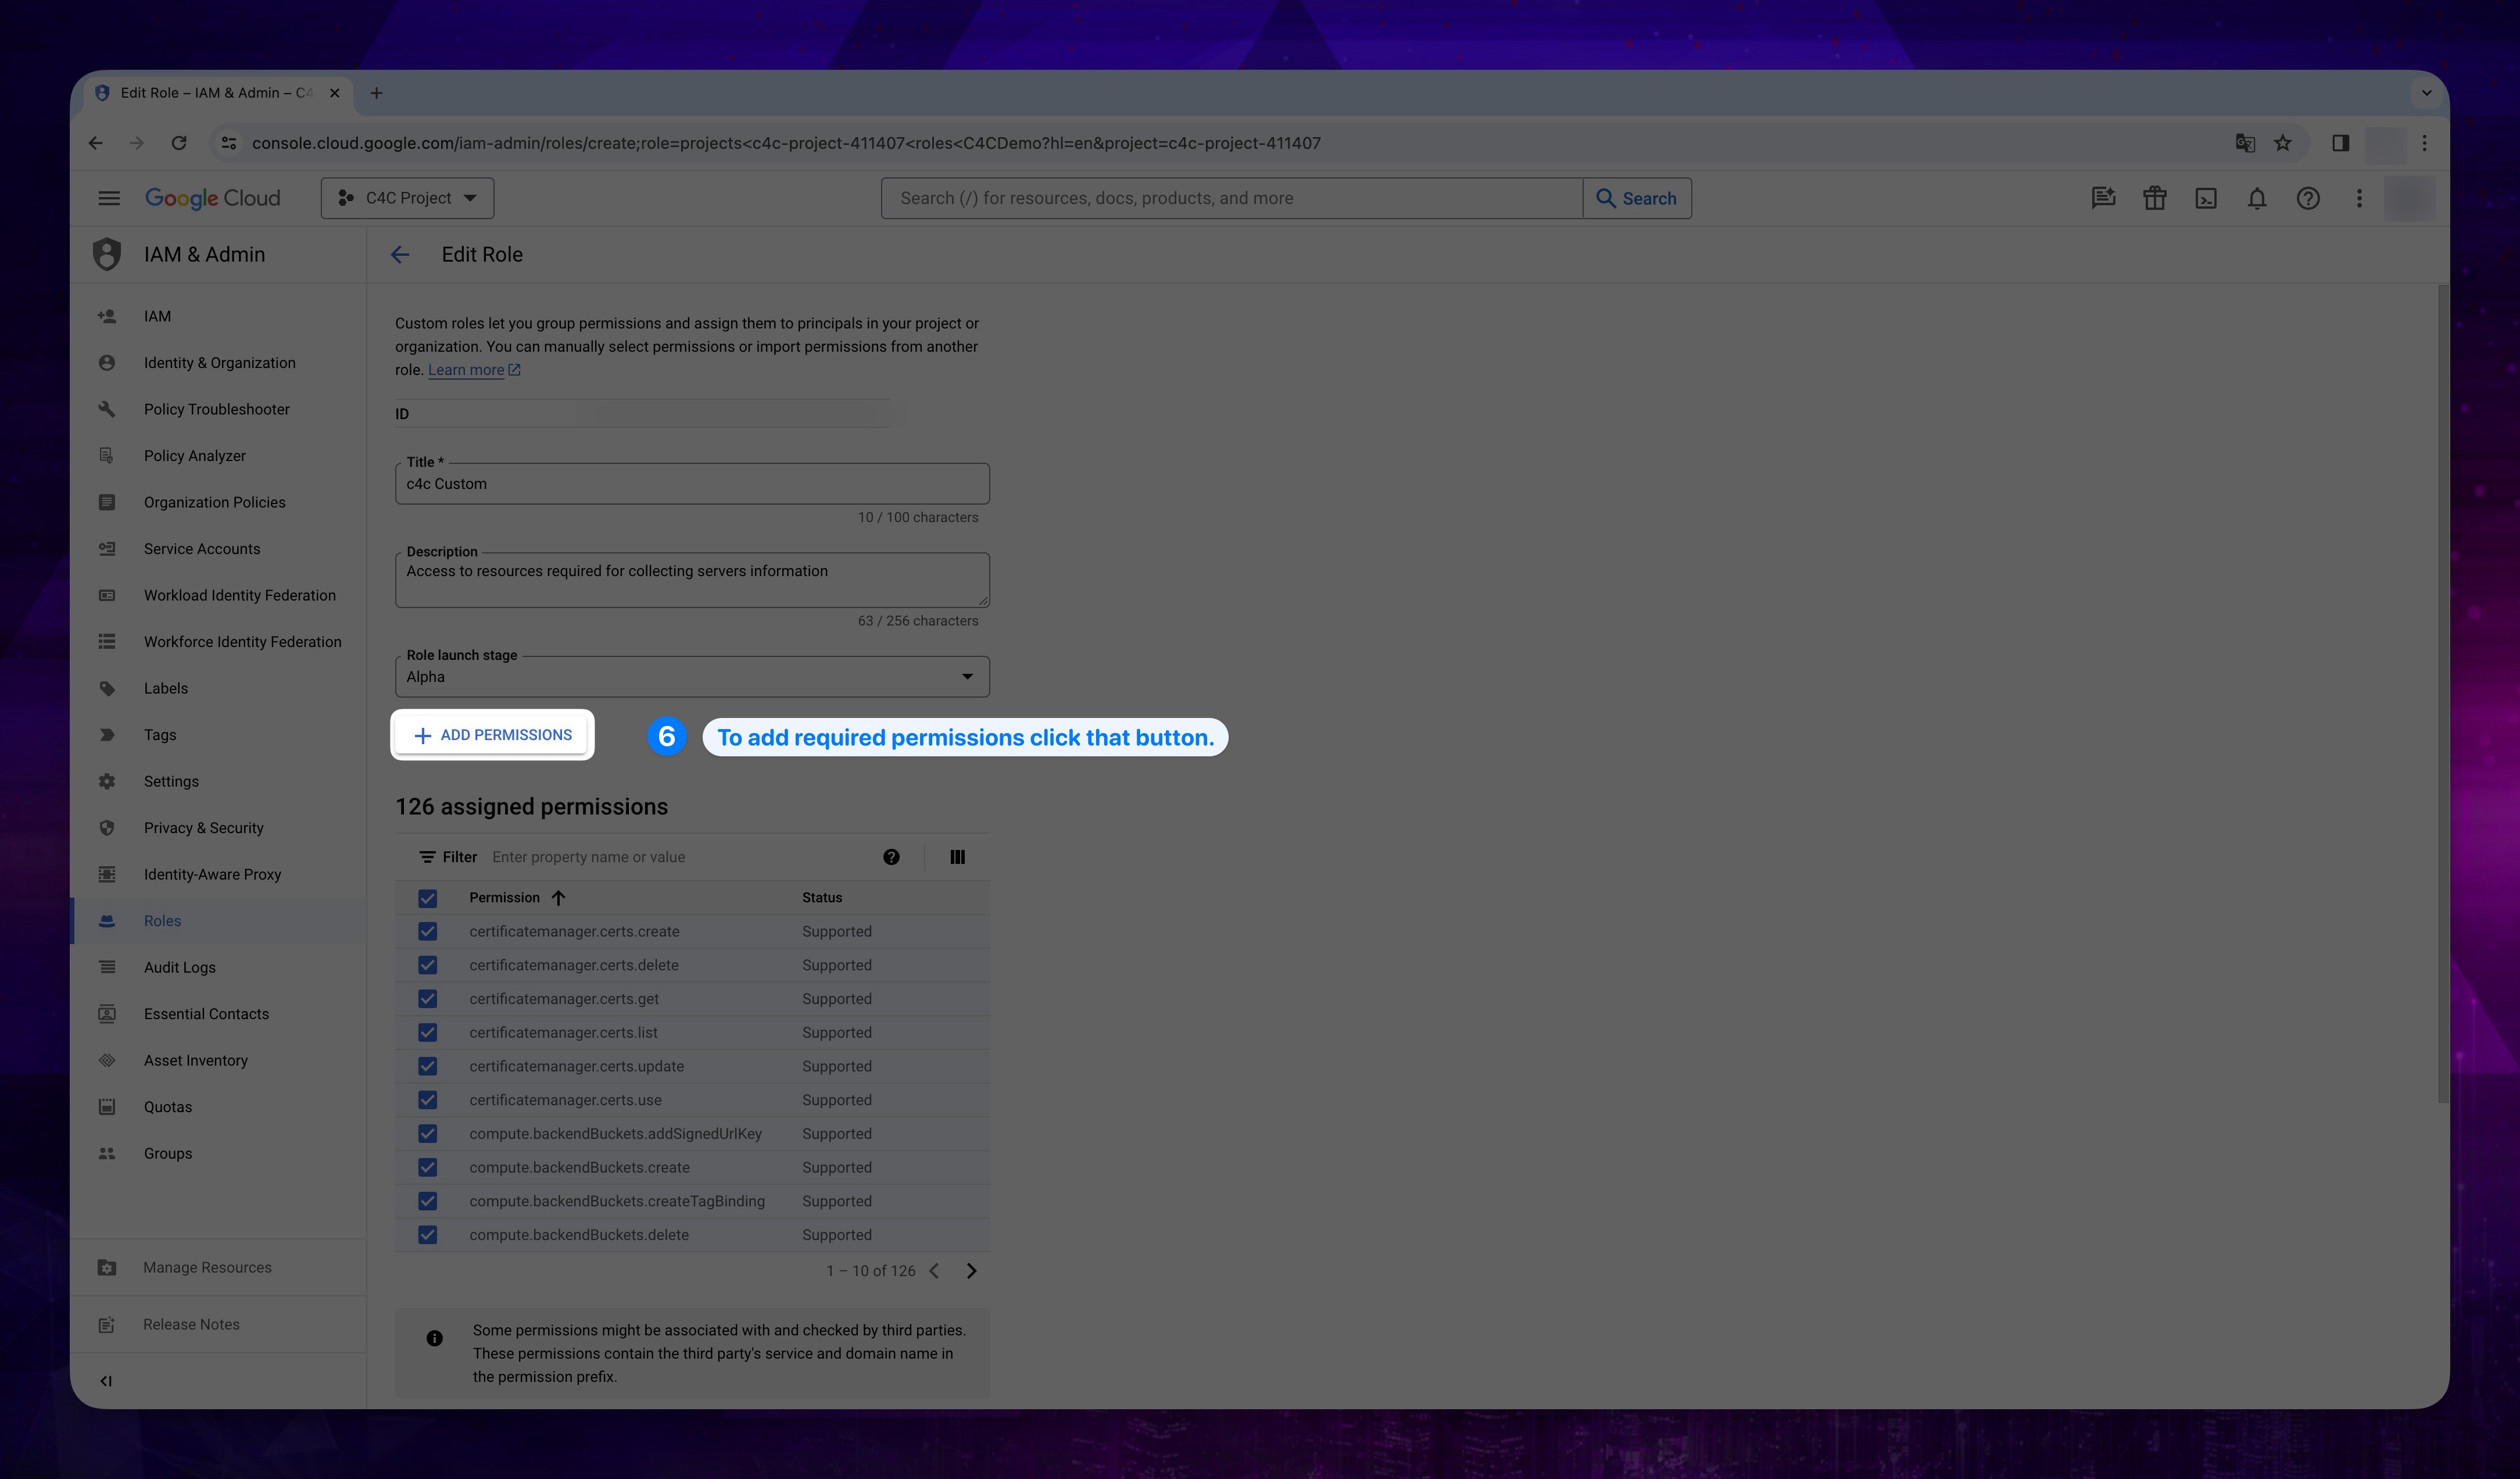This screenshot has width=2520, height=1479.
Task: Uncheck certificatemanager.certs.list permission
Action: tap(427, 1033)
